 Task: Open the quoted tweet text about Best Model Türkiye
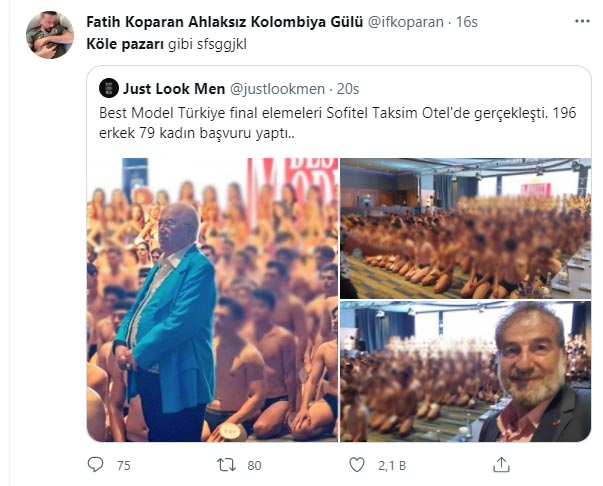click(338, 123)
